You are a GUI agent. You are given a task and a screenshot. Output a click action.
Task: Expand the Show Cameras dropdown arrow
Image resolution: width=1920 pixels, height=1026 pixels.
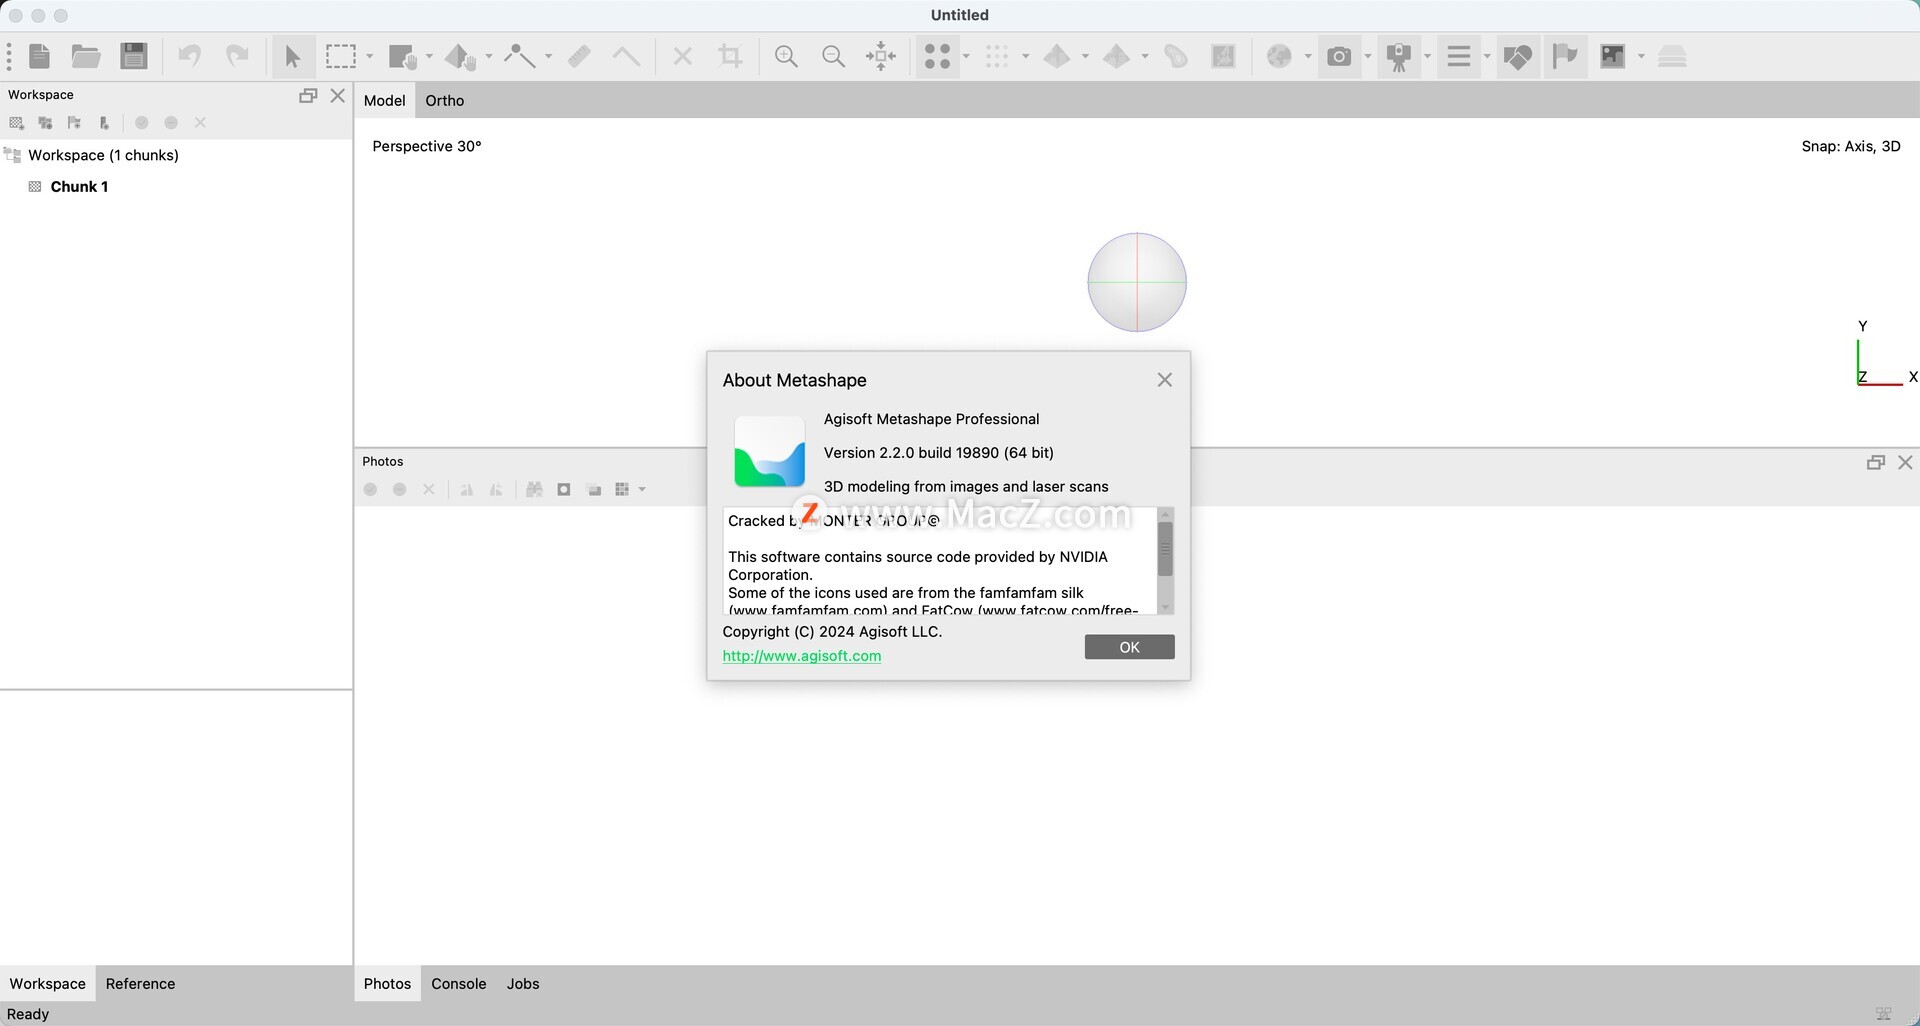point(1368,56)
